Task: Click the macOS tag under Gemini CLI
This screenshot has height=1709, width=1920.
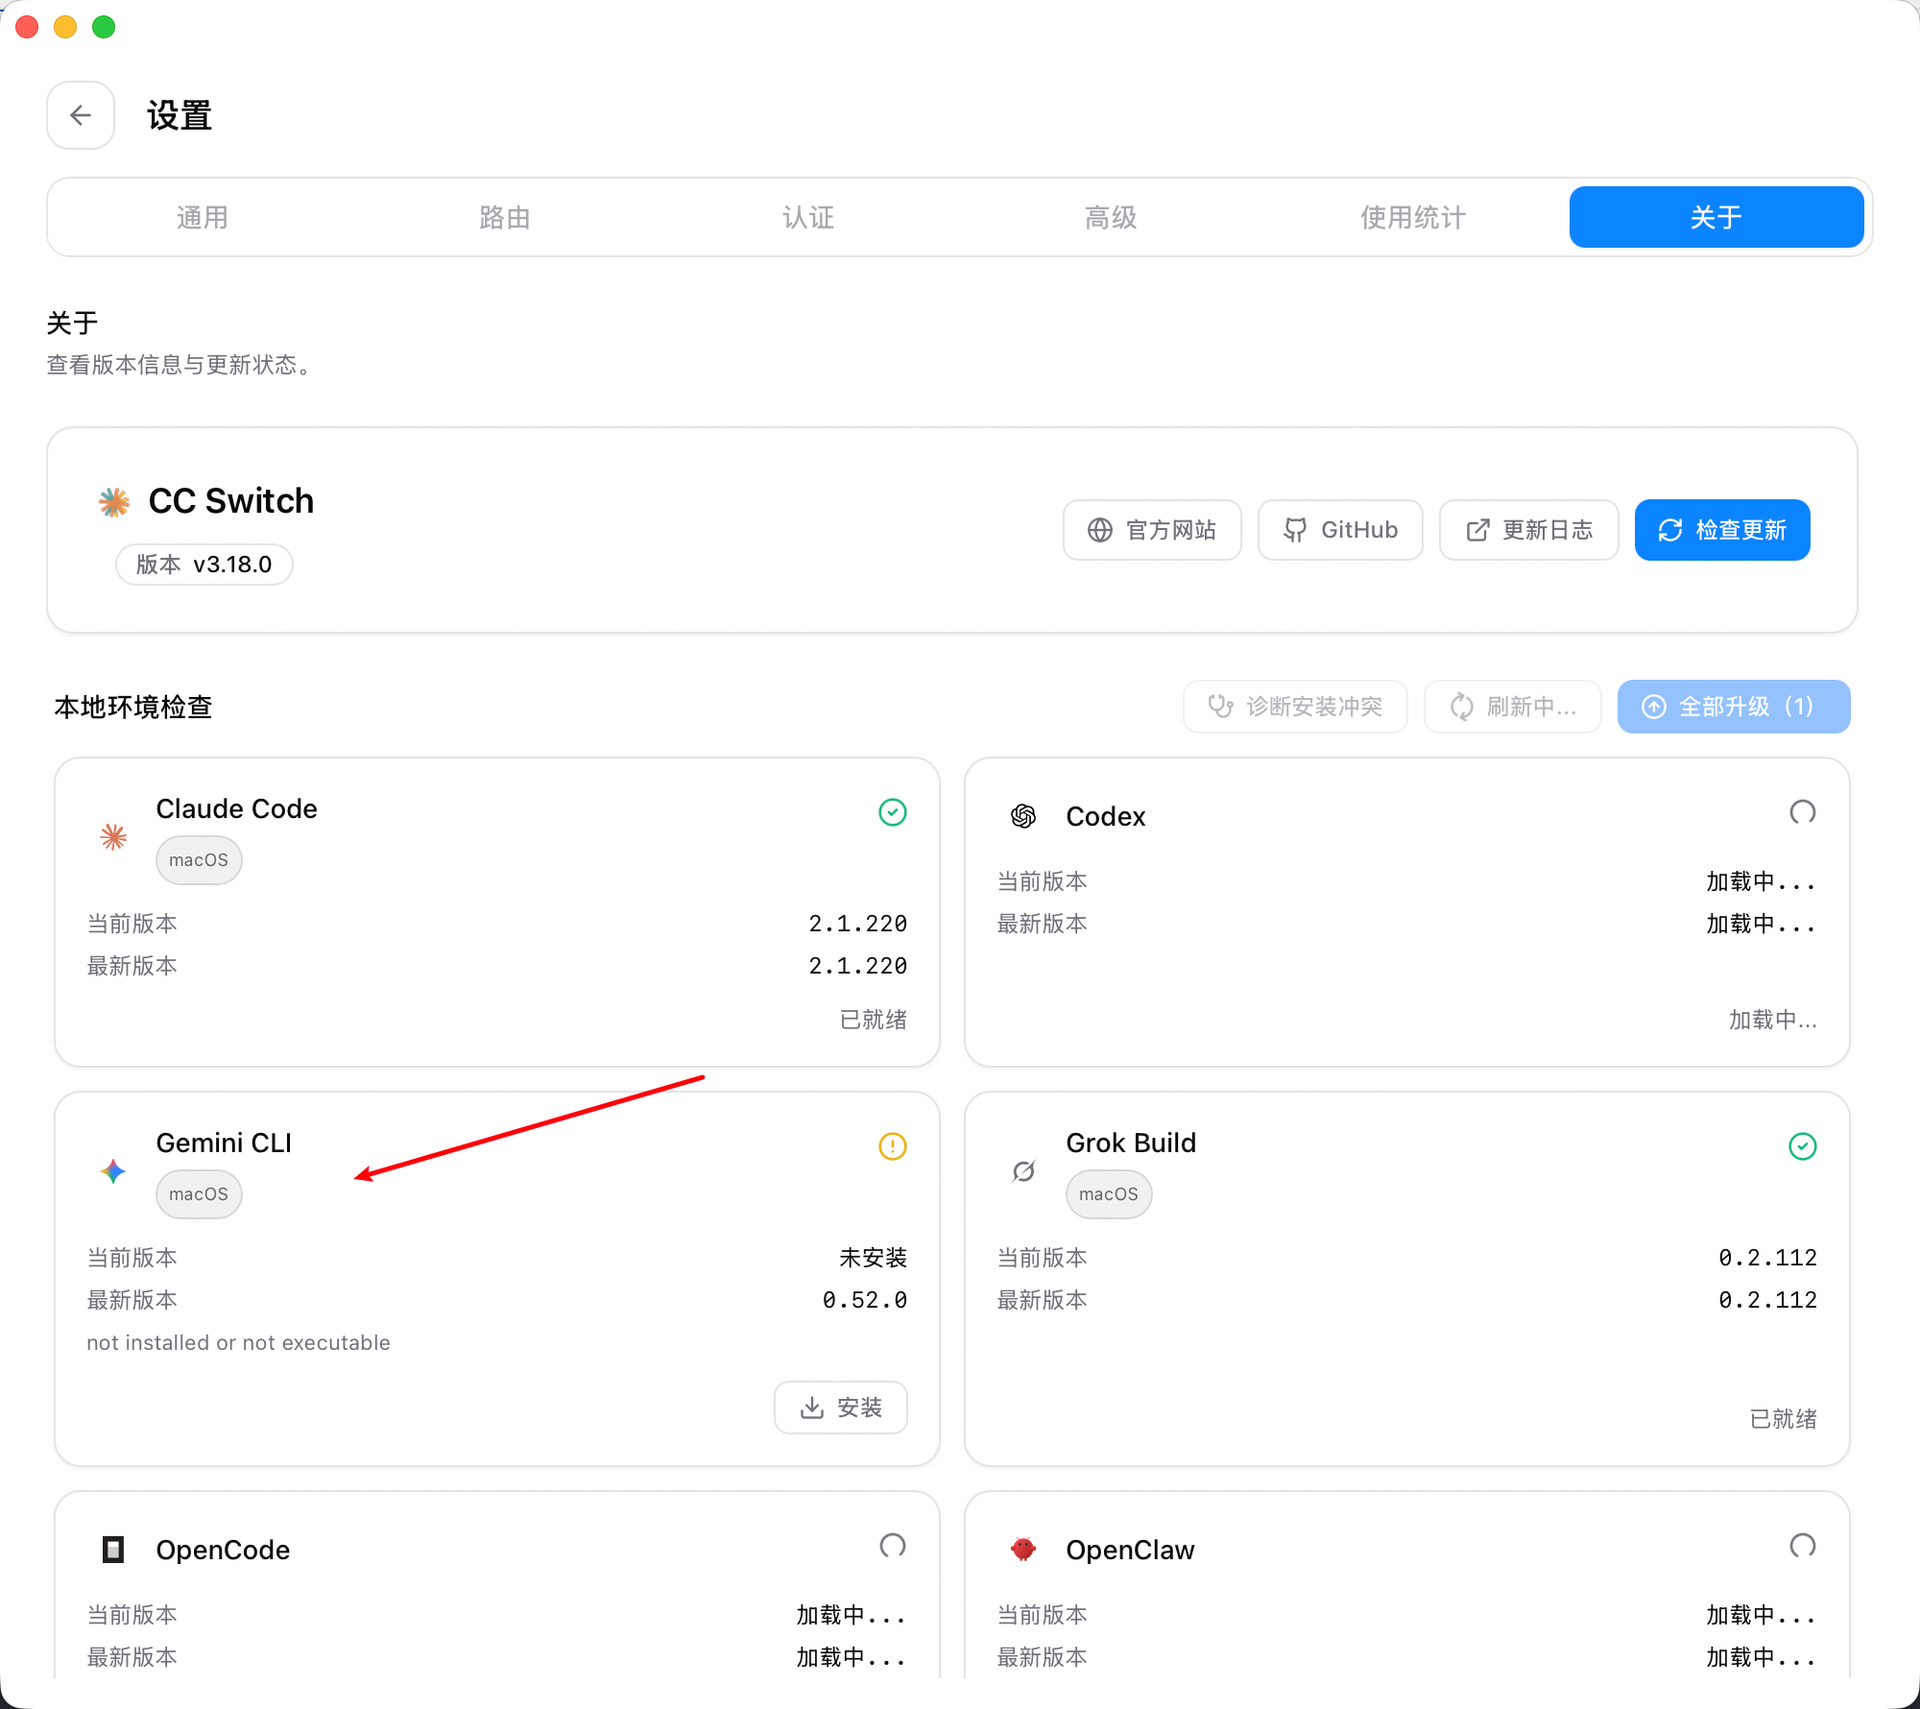Action: 198,1194
